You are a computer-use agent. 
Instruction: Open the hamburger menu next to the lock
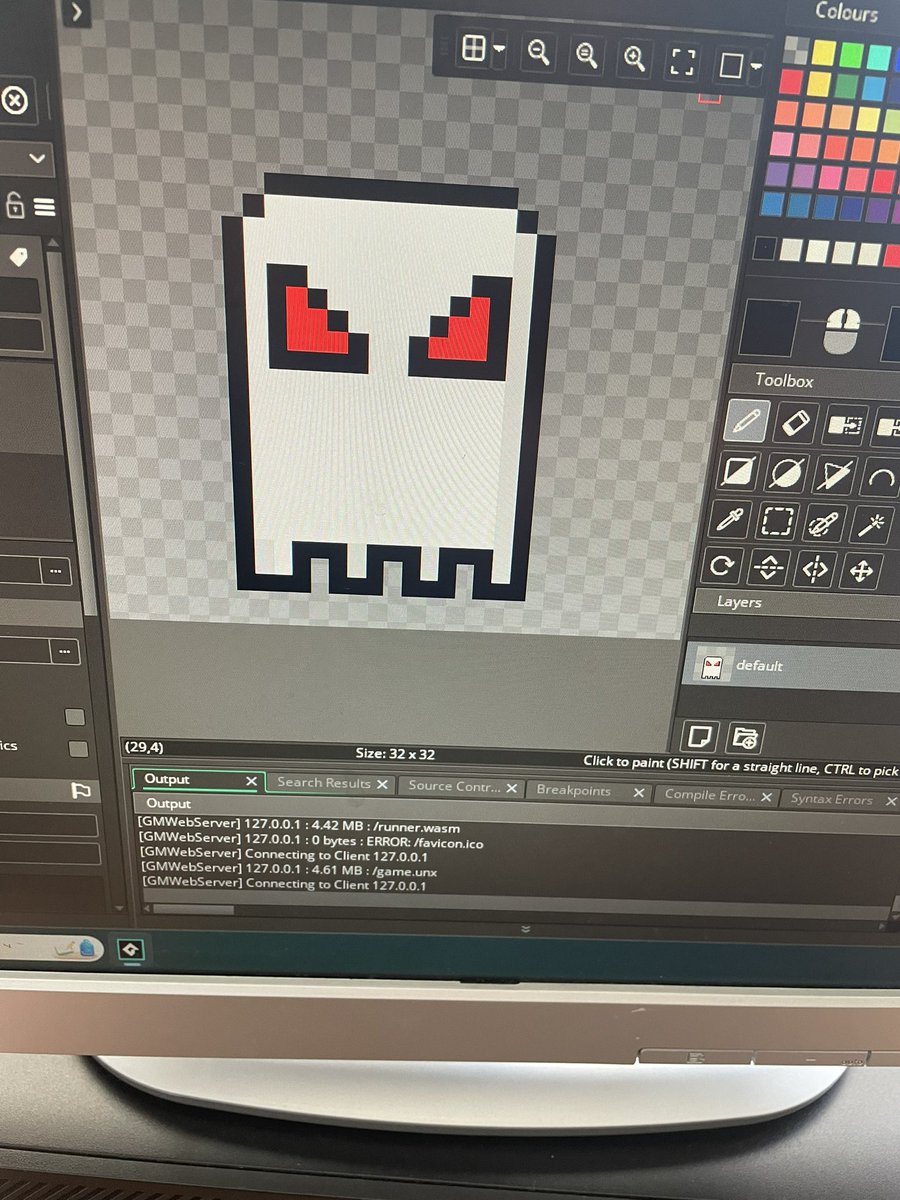(44, 206)
